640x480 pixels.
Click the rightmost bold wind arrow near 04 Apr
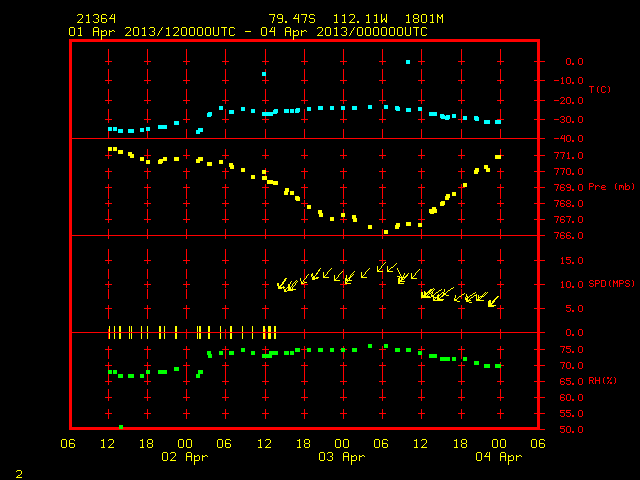493,302
